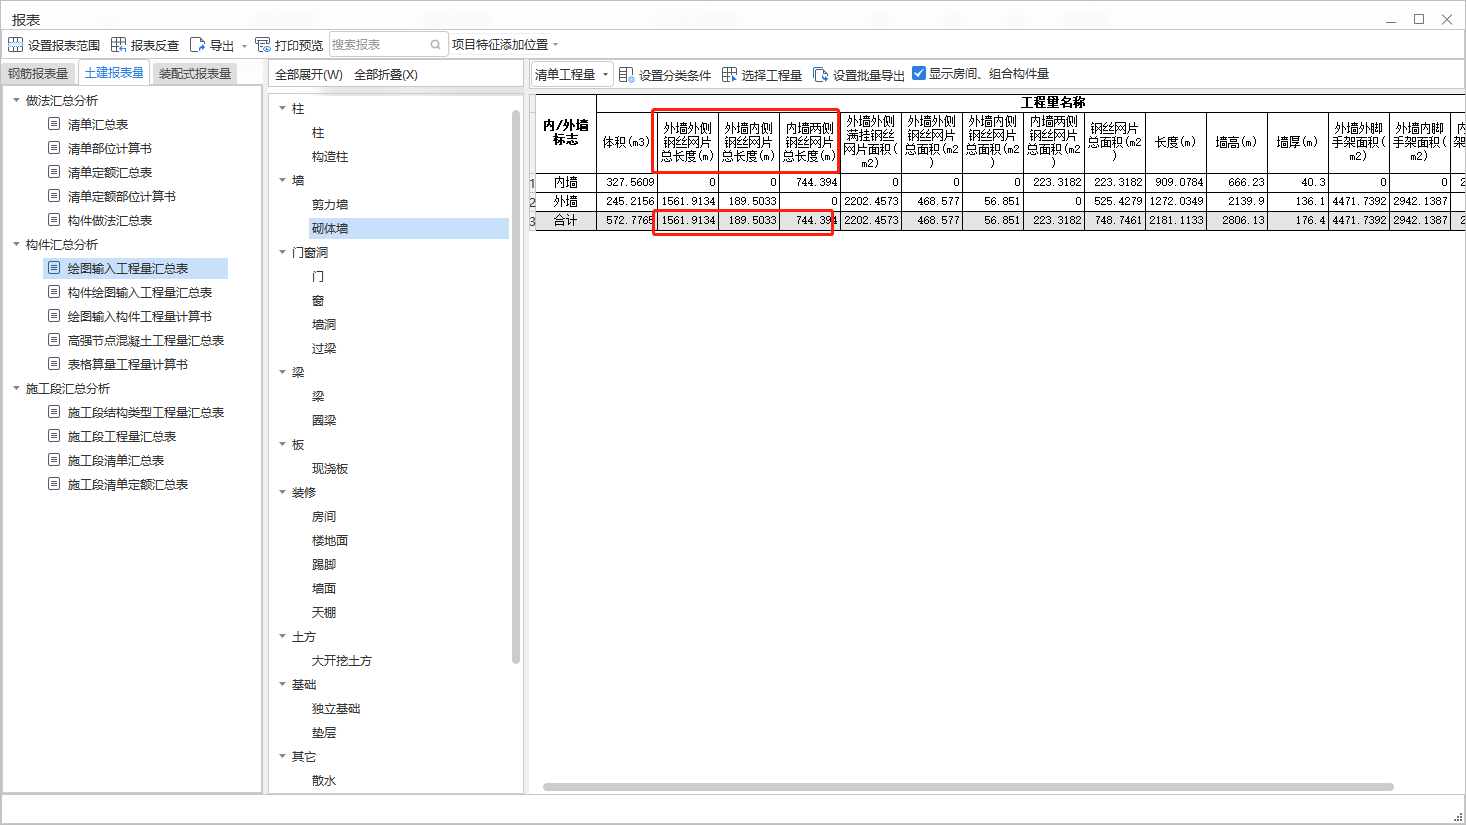The width and height of the screenshot is (1466, 825).
Task: Click the component tree vertical scrollbar
Action: [516, 387]
